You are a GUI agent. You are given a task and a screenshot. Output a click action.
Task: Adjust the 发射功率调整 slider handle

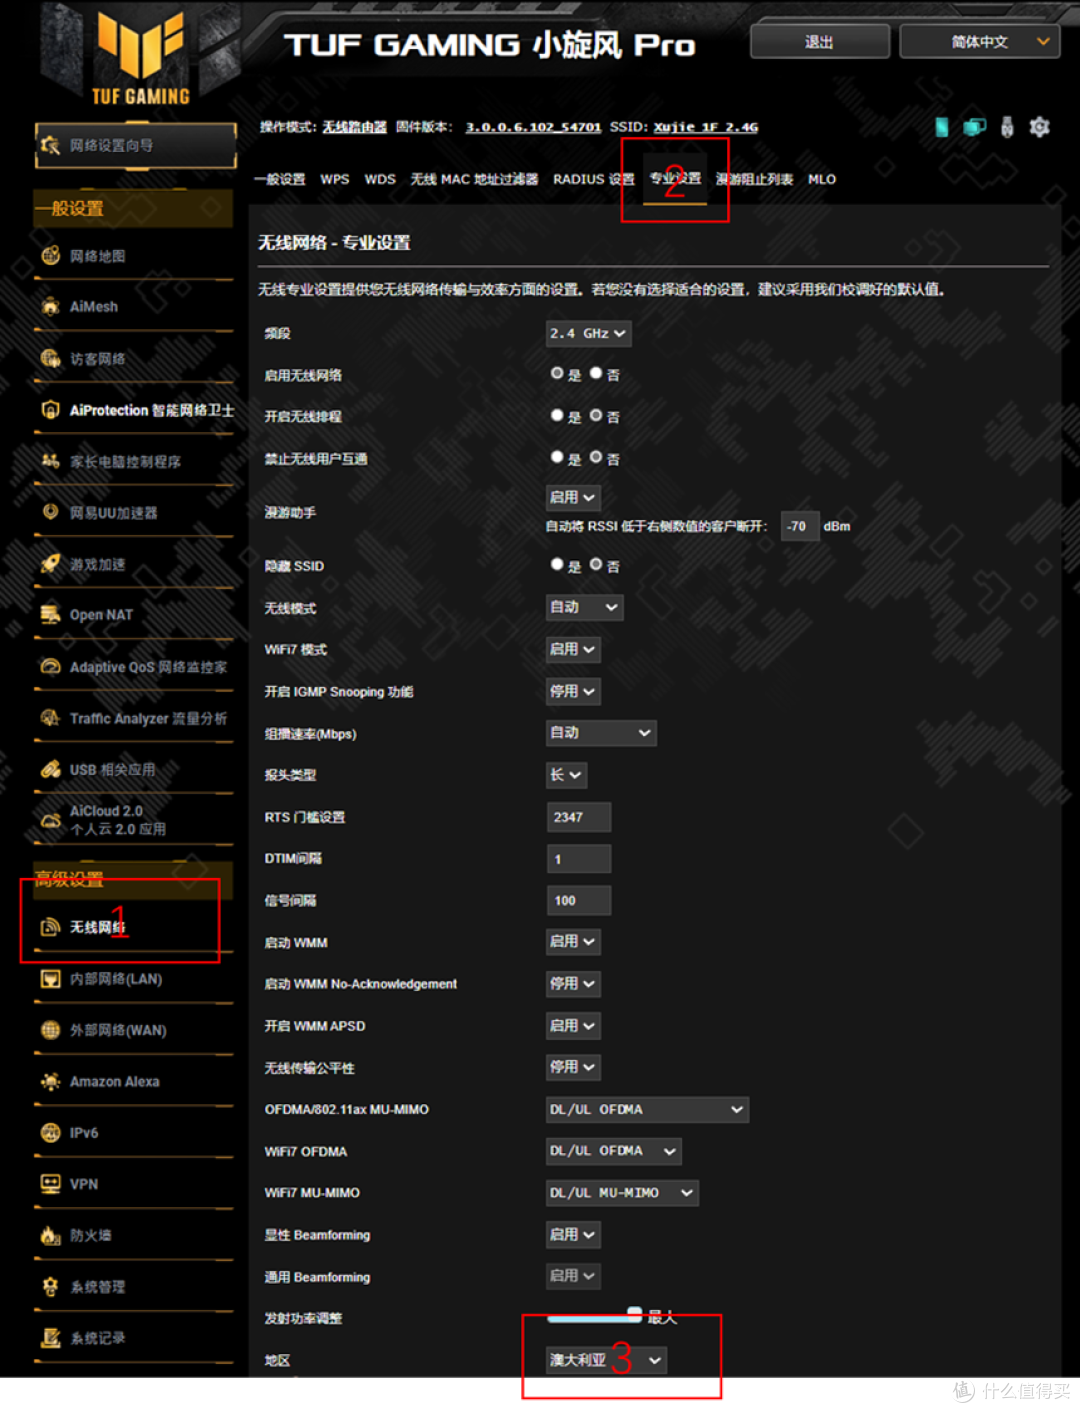coord(634,1313)
